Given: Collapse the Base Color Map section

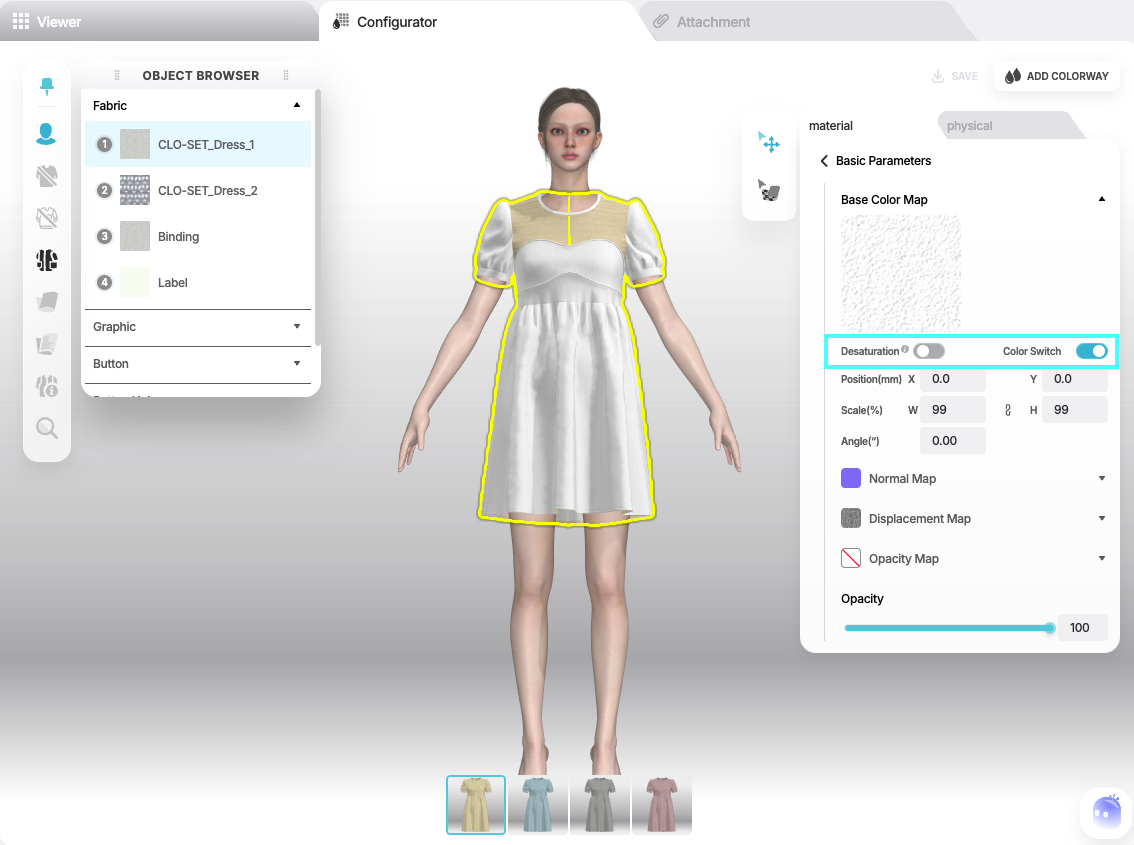Looking at the screenshot, I should pyautogui.click(x=1101, y=199).
